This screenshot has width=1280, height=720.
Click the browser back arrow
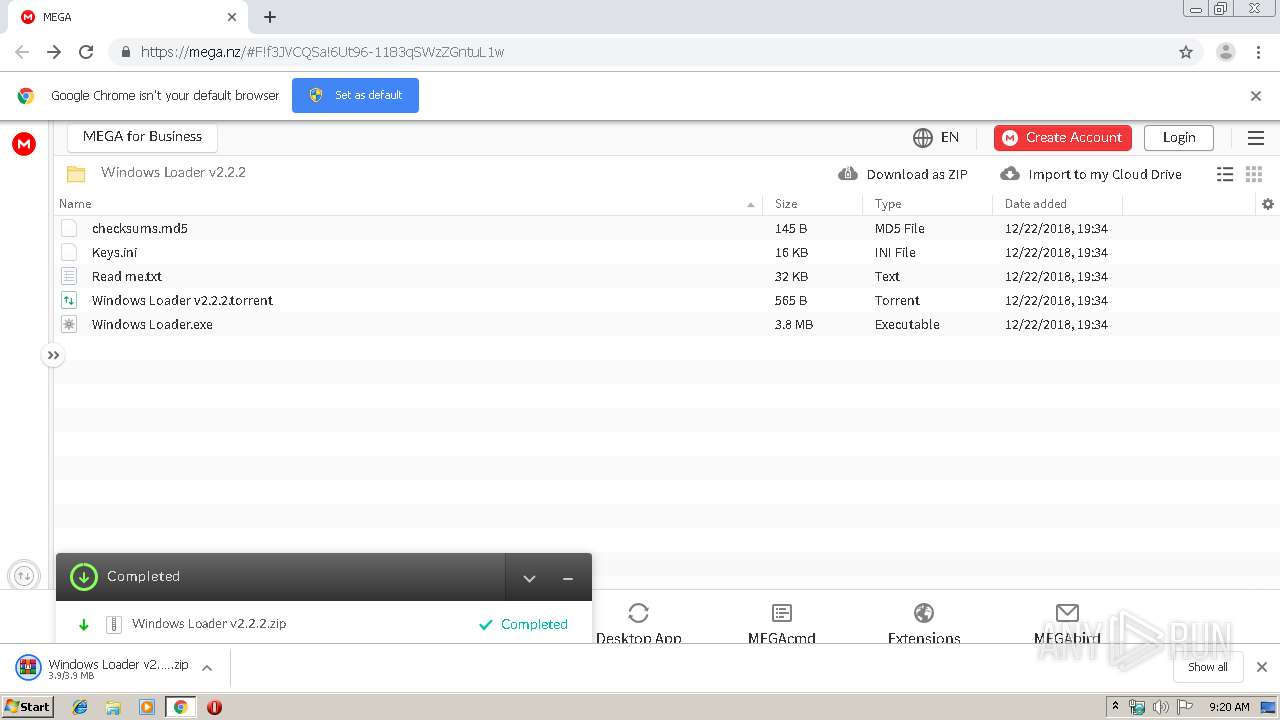pyautogui.click(x=22, y=52)
